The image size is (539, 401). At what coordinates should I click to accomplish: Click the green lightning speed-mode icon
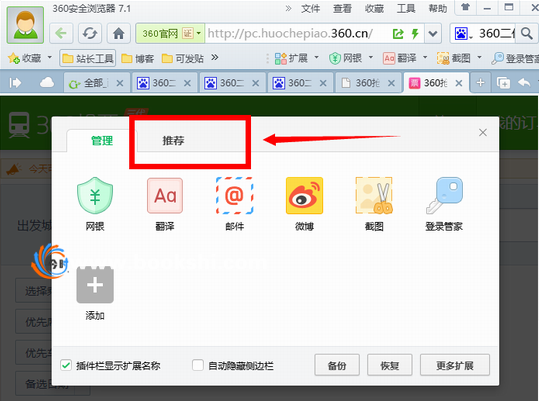pos(415,34)
